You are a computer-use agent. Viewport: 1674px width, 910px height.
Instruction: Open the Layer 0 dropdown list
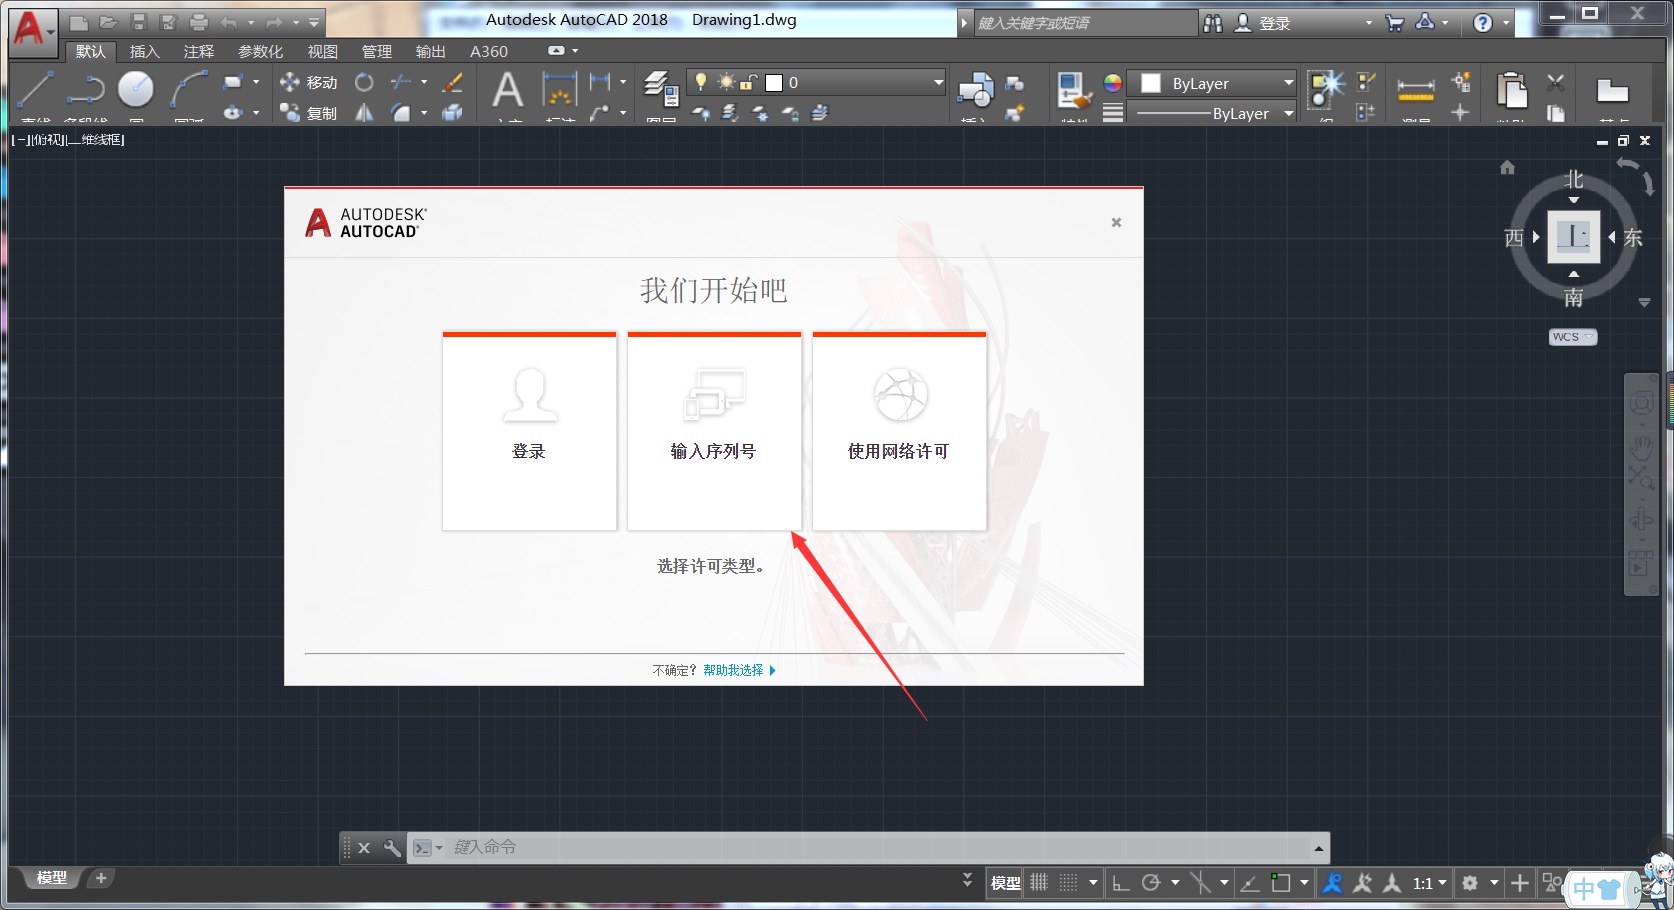pyautogui.click(x=938, y=82)
